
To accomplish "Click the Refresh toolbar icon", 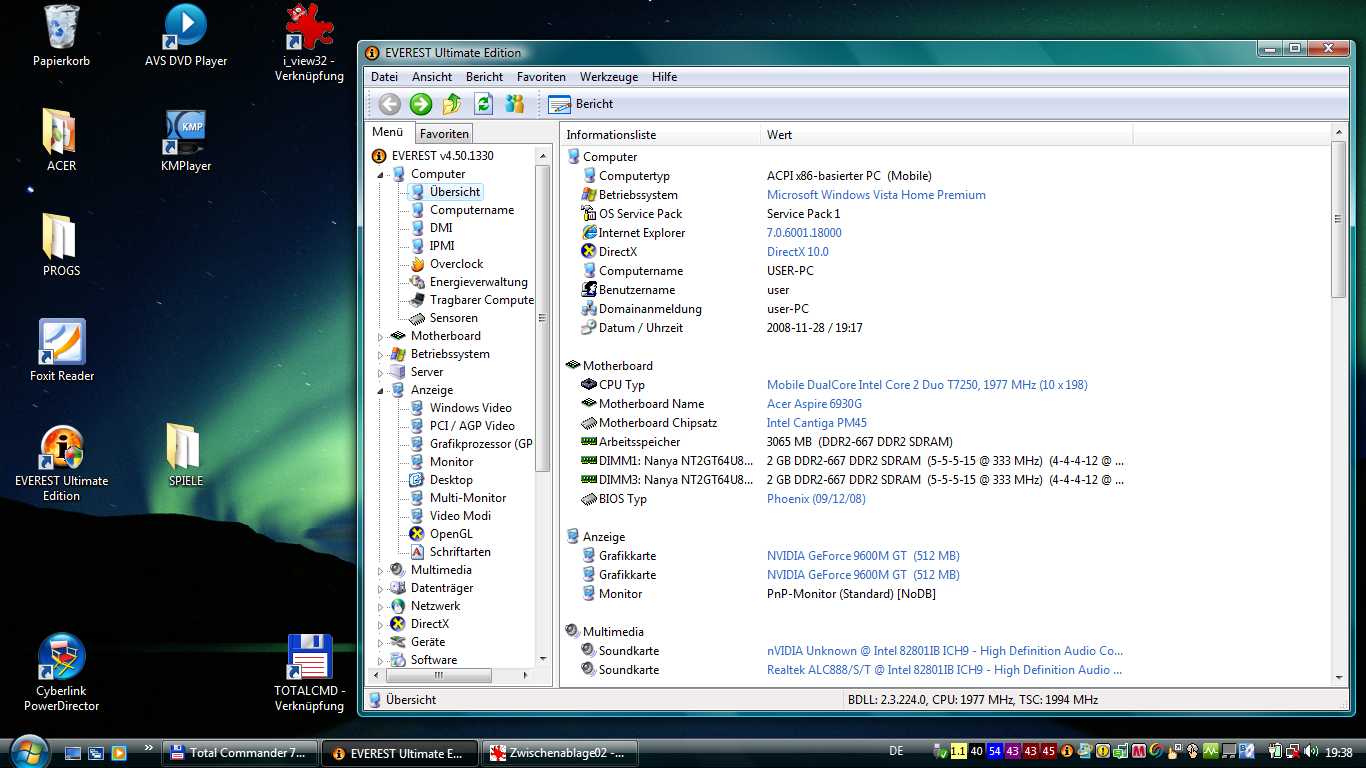I will pos(483,104).
